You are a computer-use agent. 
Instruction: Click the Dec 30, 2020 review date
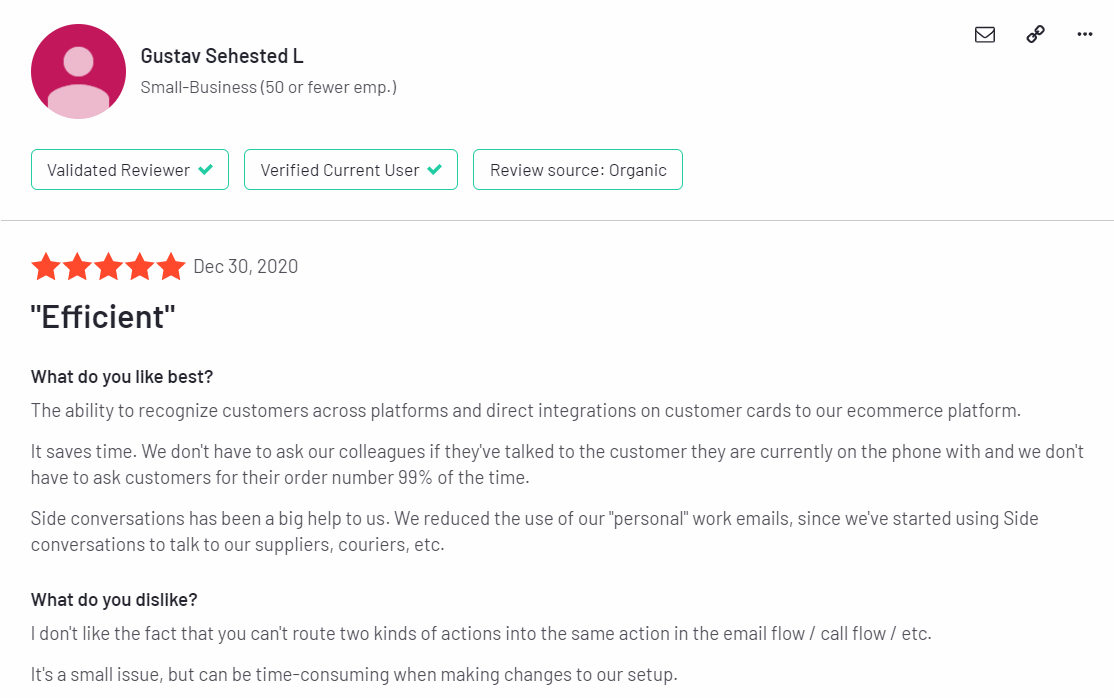[x=246, y=267]
